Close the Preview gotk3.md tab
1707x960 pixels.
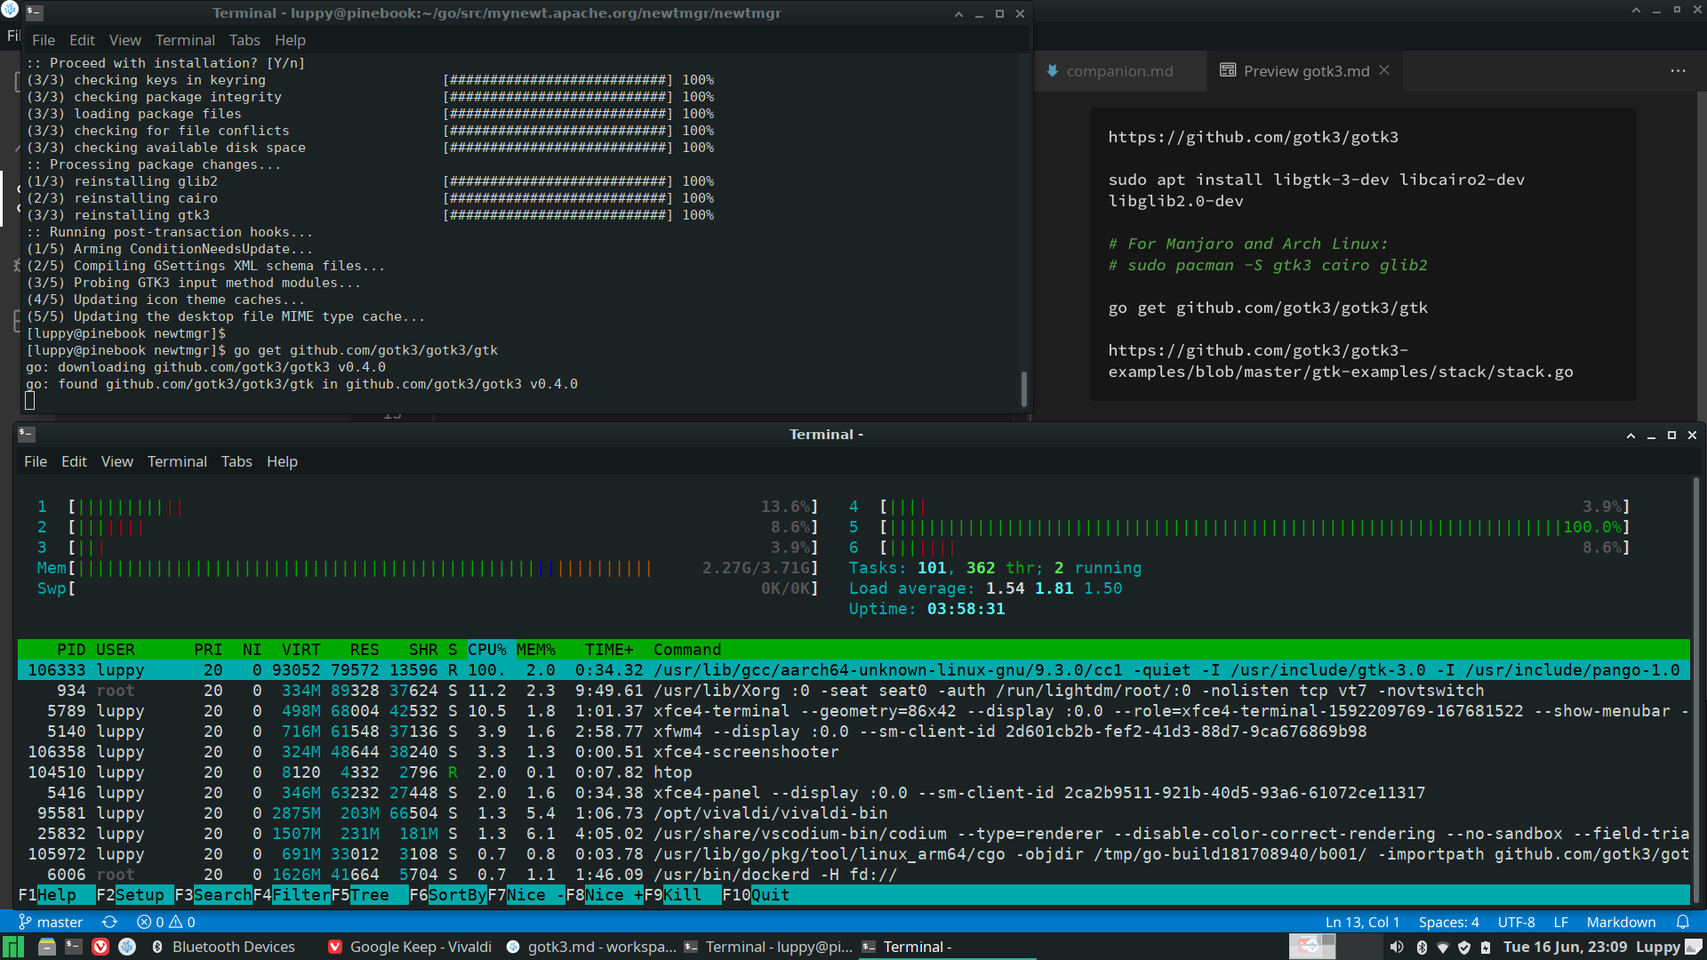[x=1384, y=70]
